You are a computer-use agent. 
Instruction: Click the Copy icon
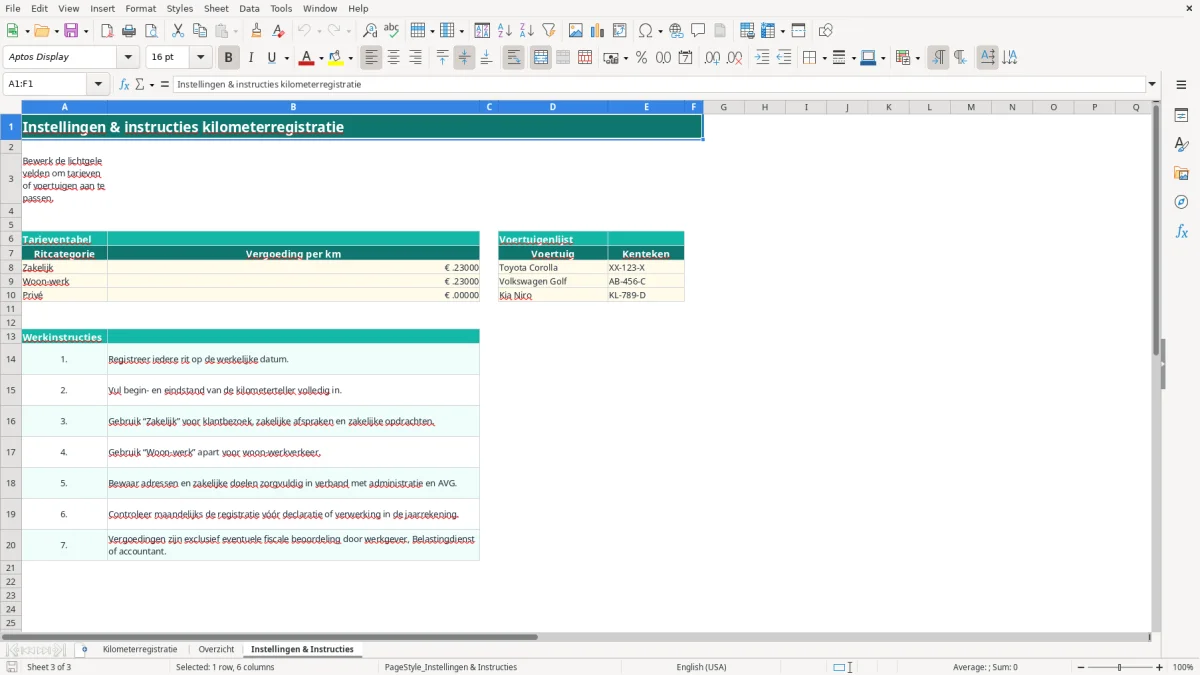tap(200, 31)
